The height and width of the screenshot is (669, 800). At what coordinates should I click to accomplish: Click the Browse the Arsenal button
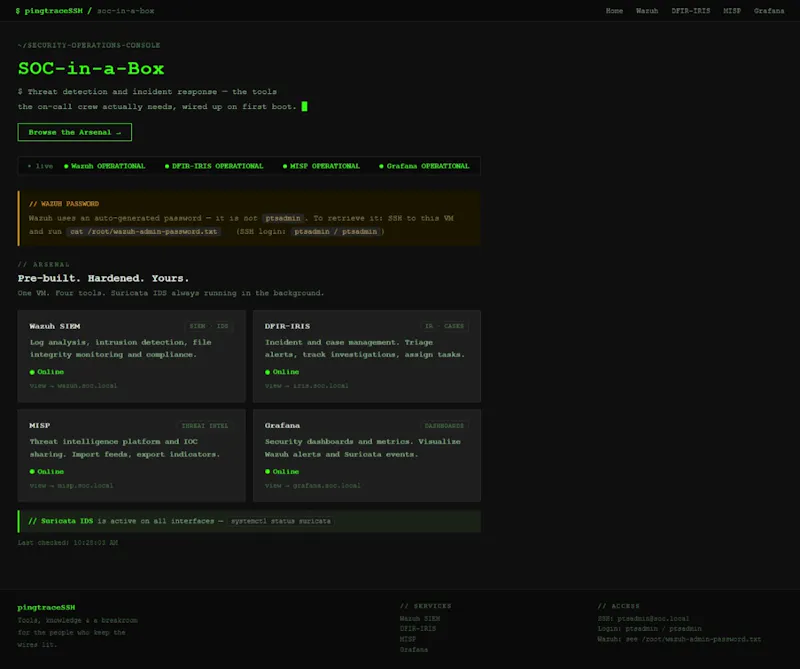tap(74, 132)
